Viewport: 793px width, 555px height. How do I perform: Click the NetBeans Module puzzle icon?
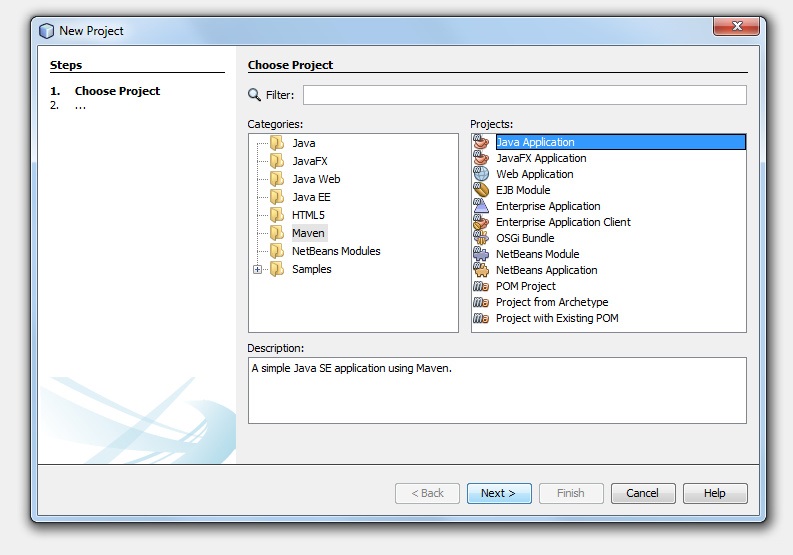(481, 254)
